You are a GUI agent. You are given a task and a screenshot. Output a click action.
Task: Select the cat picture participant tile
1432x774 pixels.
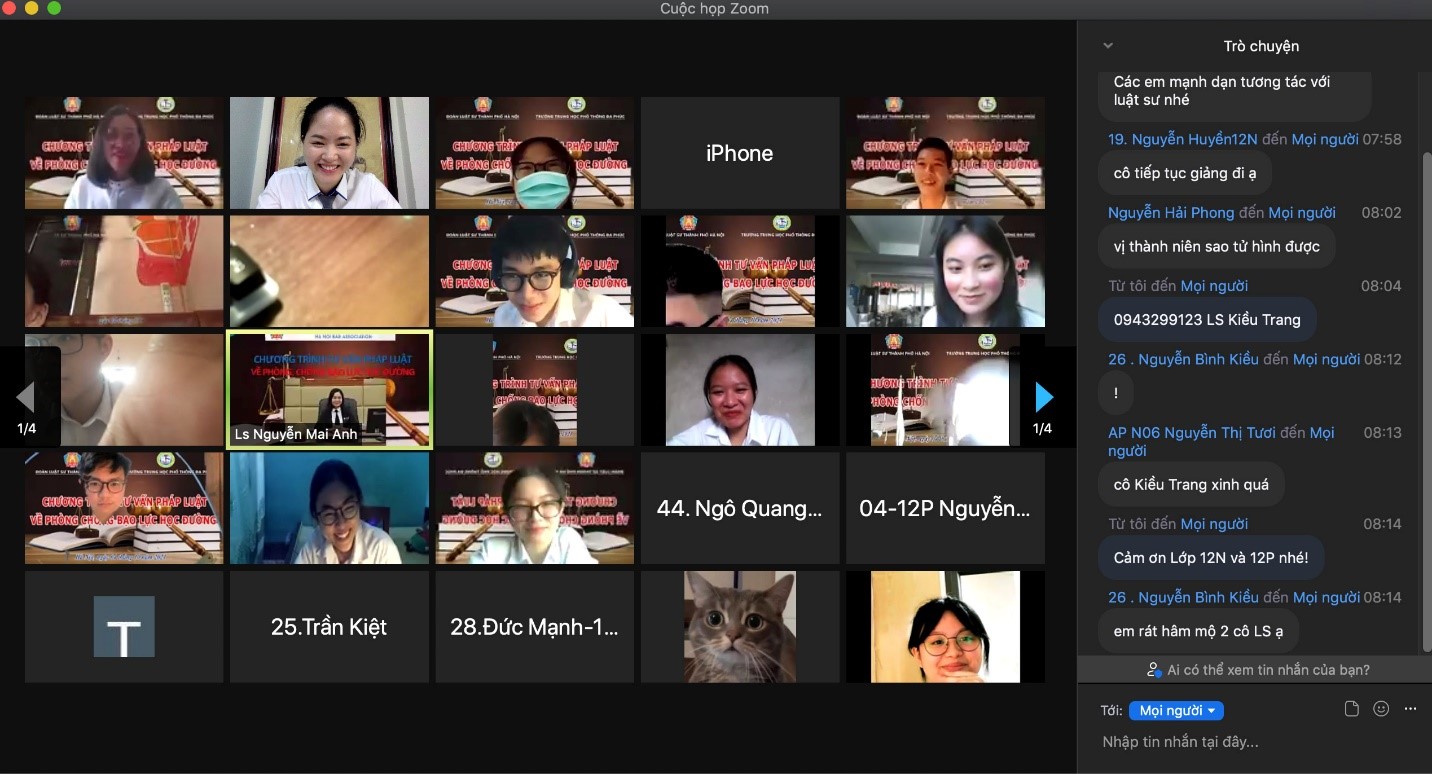[x=739, y=627]
